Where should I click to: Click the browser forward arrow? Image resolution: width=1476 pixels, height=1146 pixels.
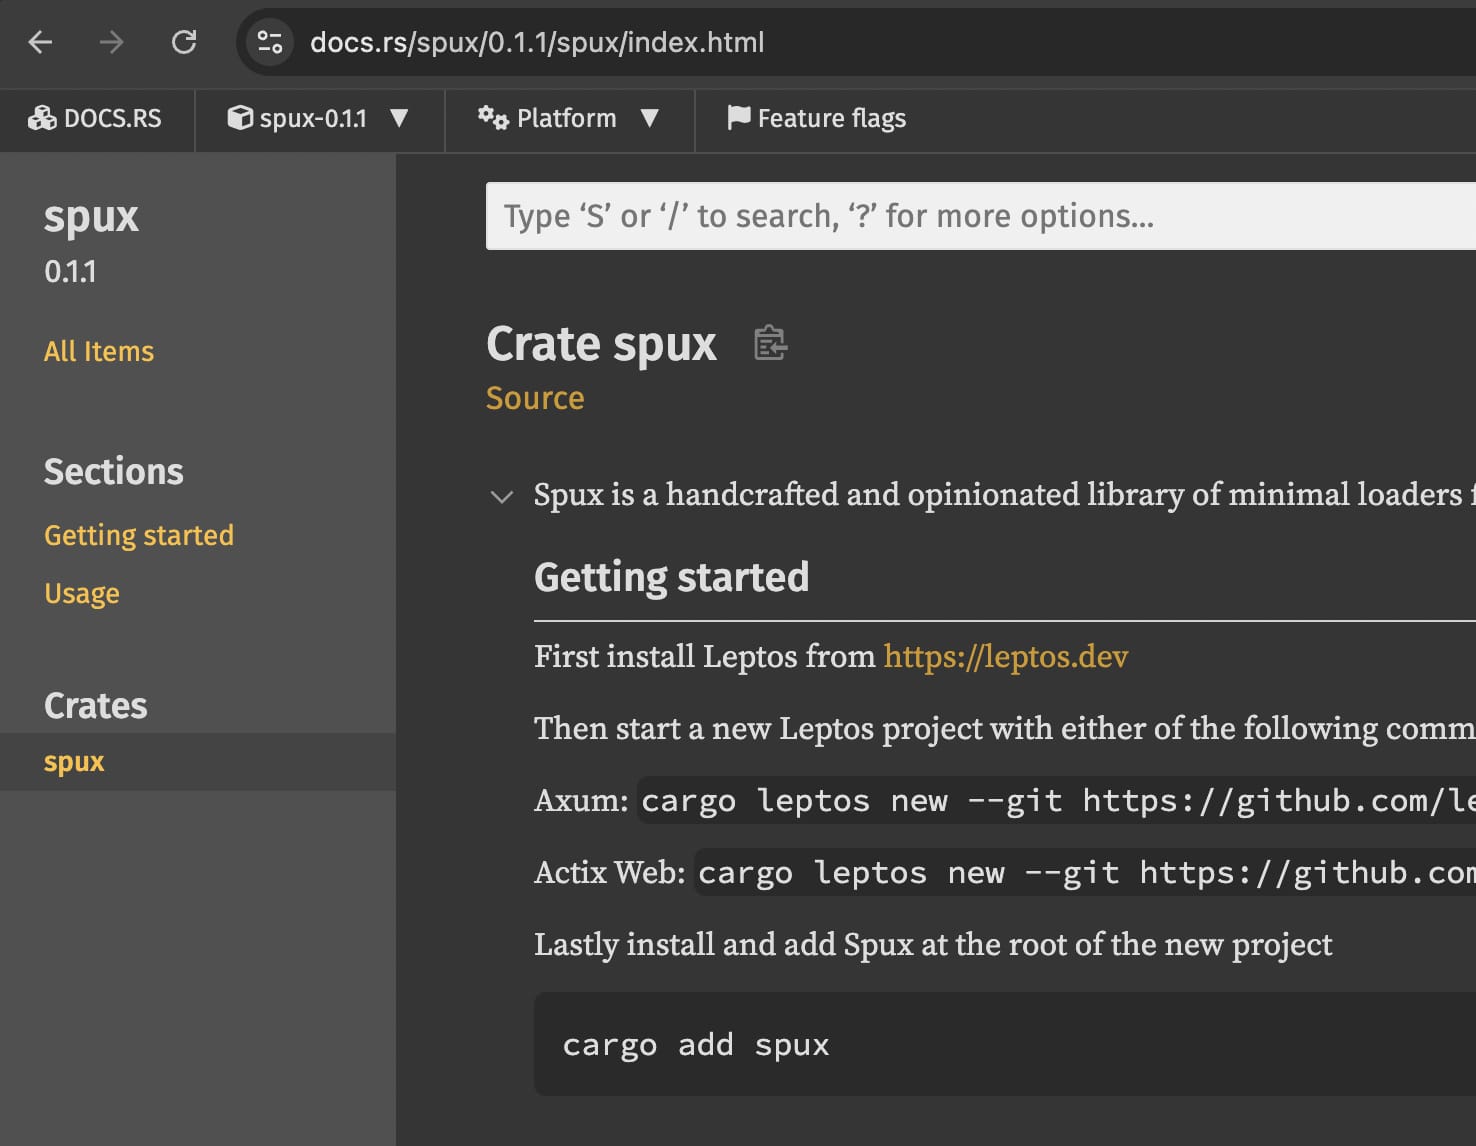[112, 42]
